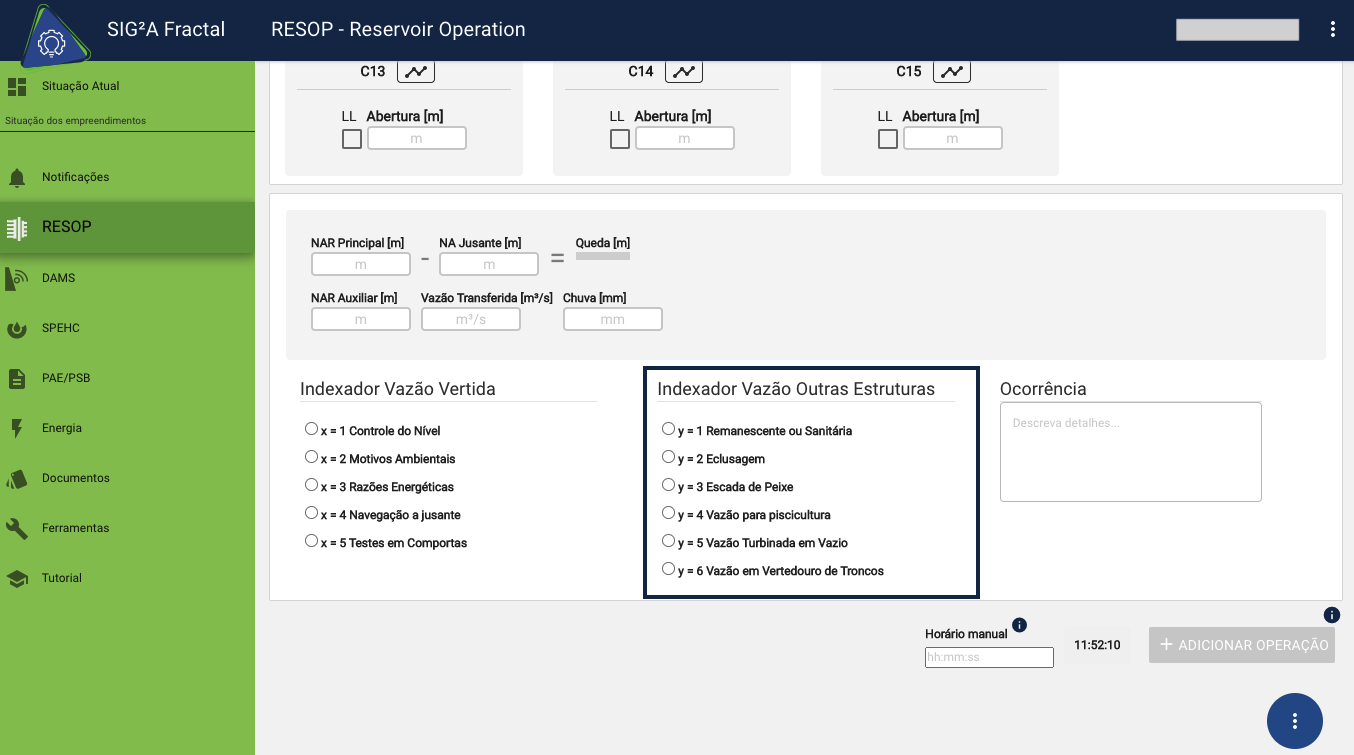Click the Ocorrência details text area
The height and width of the screenshot is (755, 1354).
1130,452
